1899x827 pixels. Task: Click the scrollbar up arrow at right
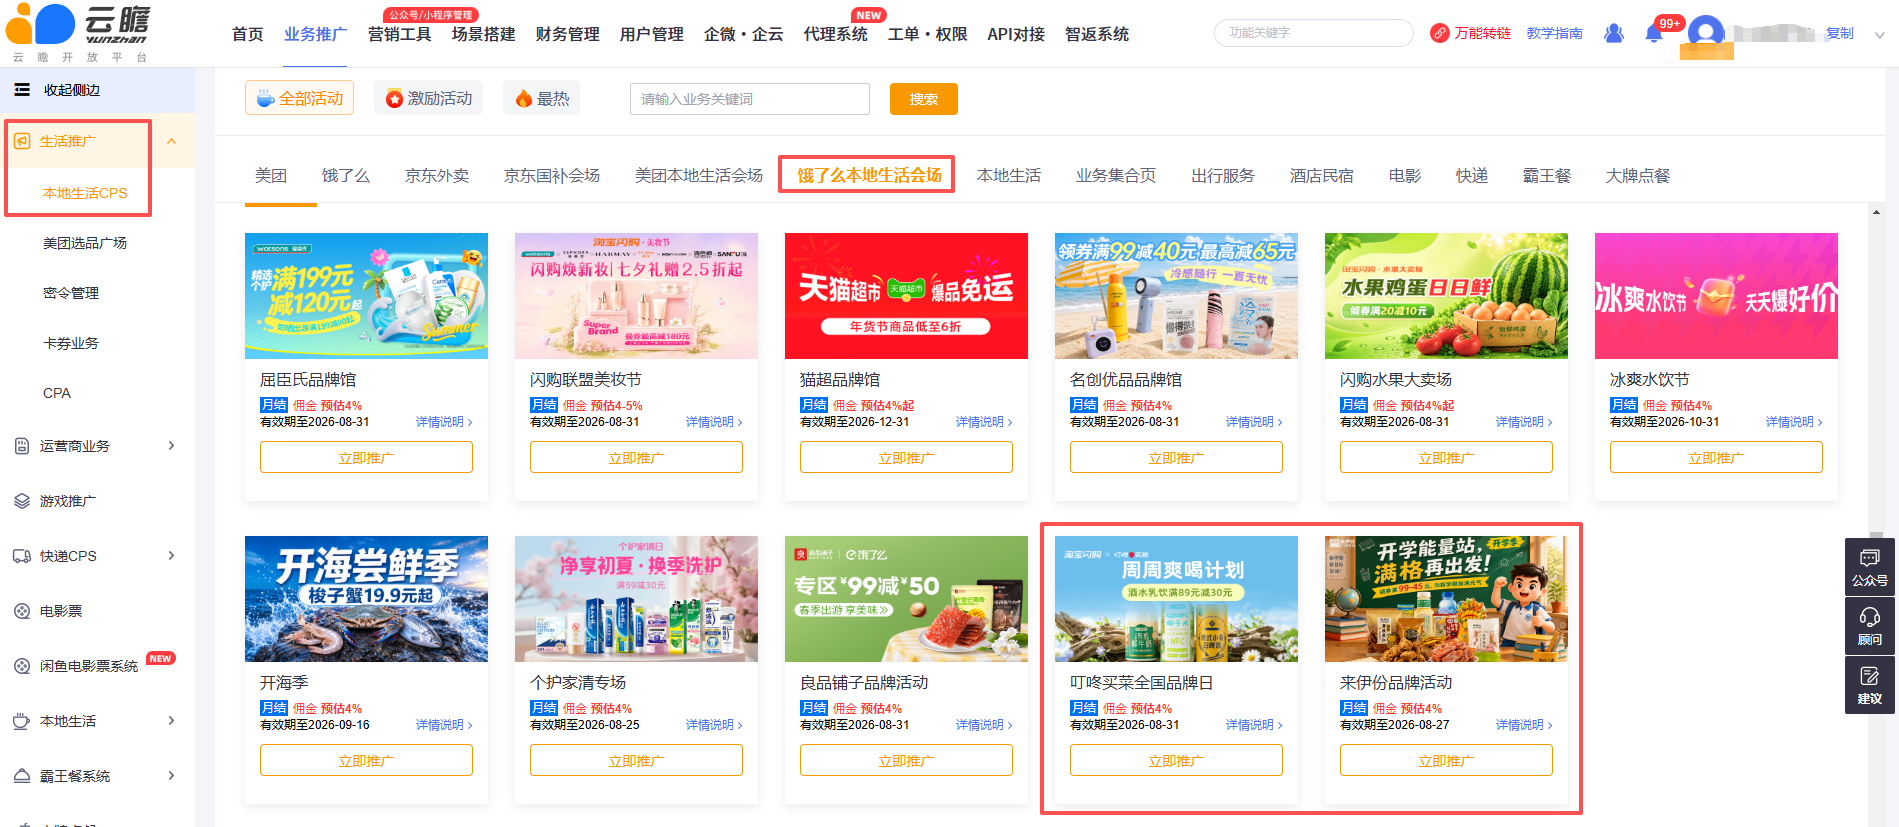[x=1876, y=212]
